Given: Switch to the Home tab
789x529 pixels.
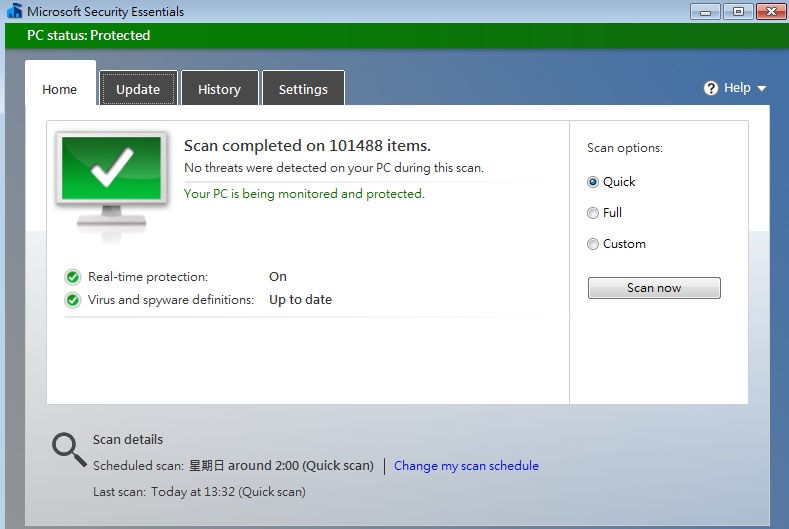Looking at the screenshot, I should tap(60, 84).
